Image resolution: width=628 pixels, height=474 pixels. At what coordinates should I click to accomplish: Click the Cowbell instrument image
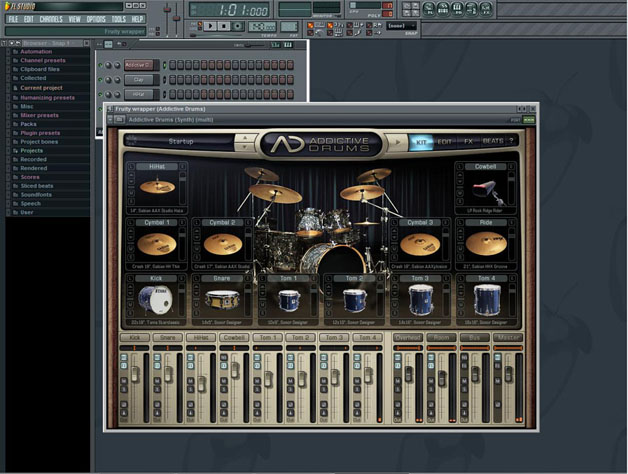click(x=486, y=192)
